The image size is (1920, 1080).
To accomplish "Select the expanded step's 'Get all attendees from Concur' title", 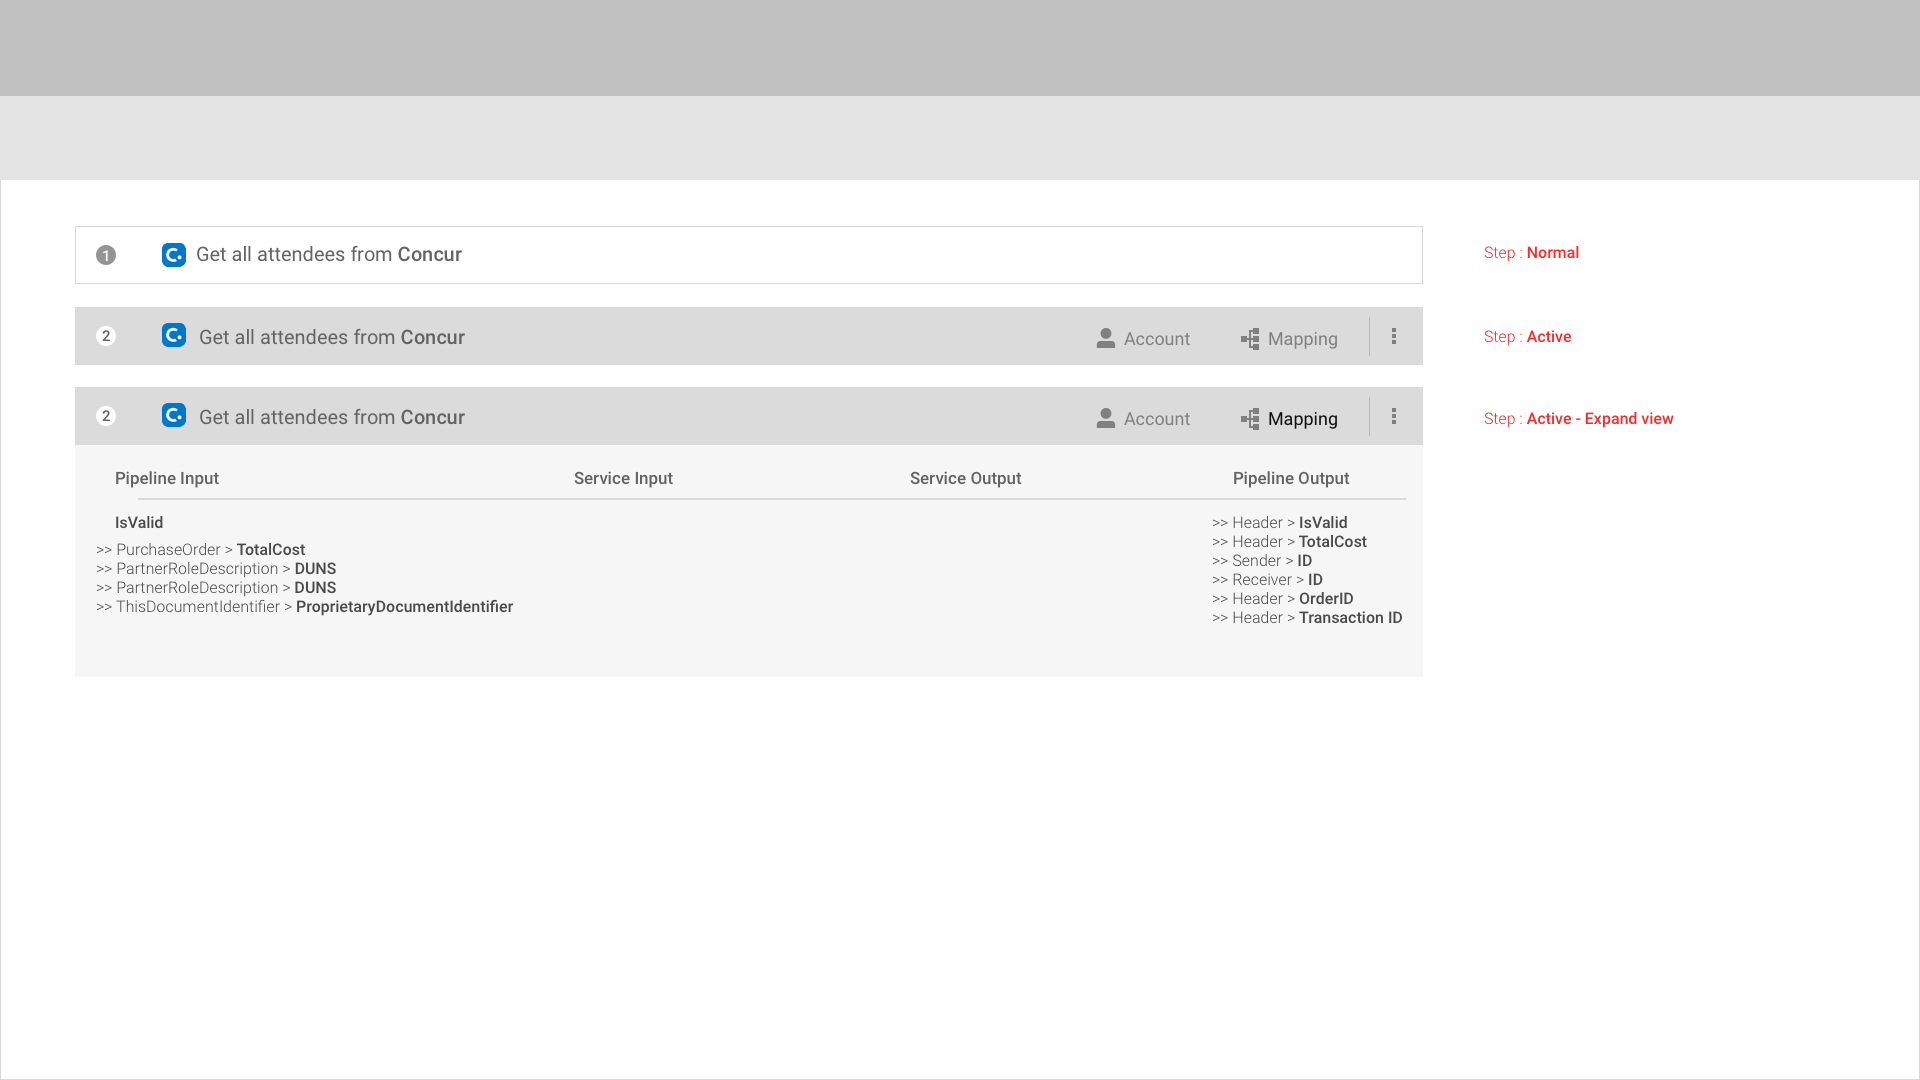I will click(332, 418).
